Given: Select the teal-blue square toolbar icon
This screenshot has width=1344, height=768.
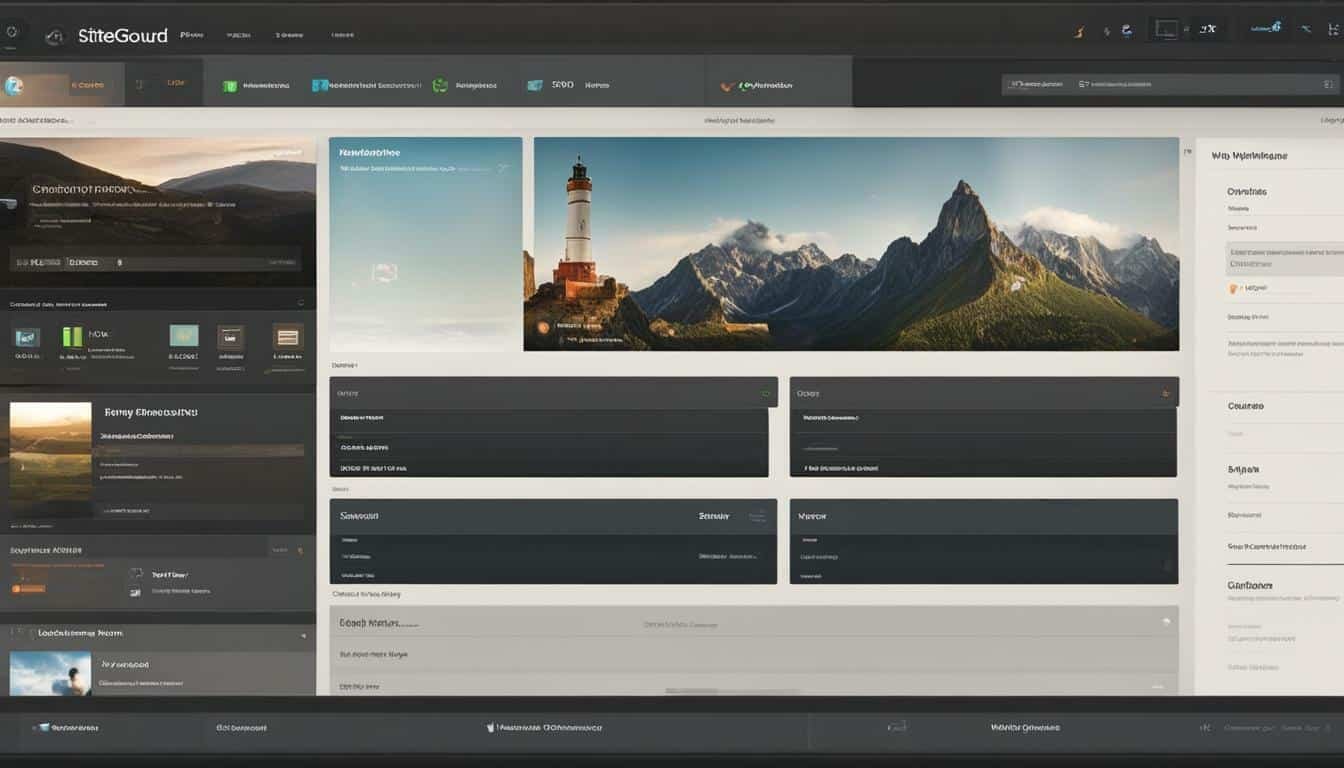Looking at the screenshot, I should tap(320, 86).
